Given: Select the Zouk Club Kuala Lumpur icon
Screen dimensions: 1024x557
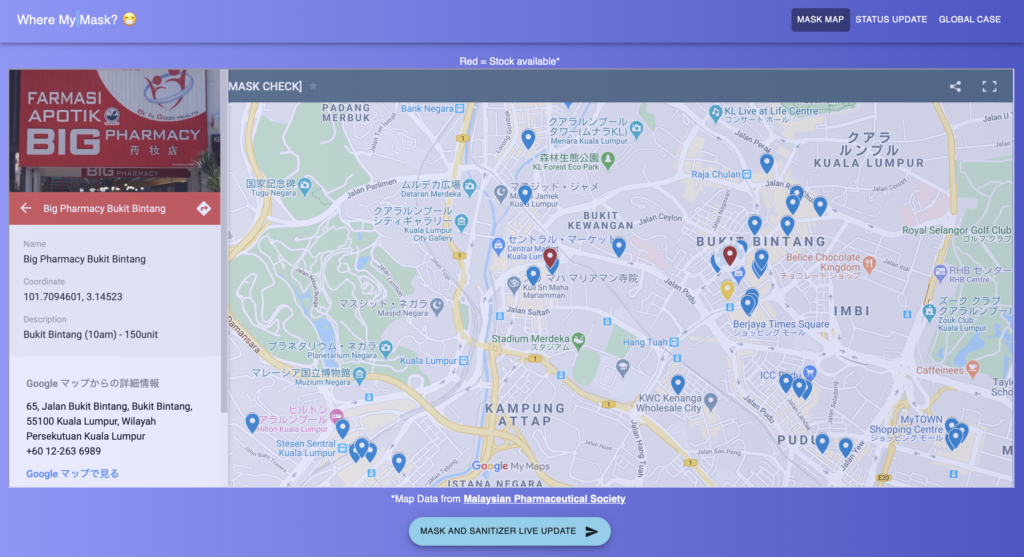Looking at the screenshot, I should coord(929,311).
